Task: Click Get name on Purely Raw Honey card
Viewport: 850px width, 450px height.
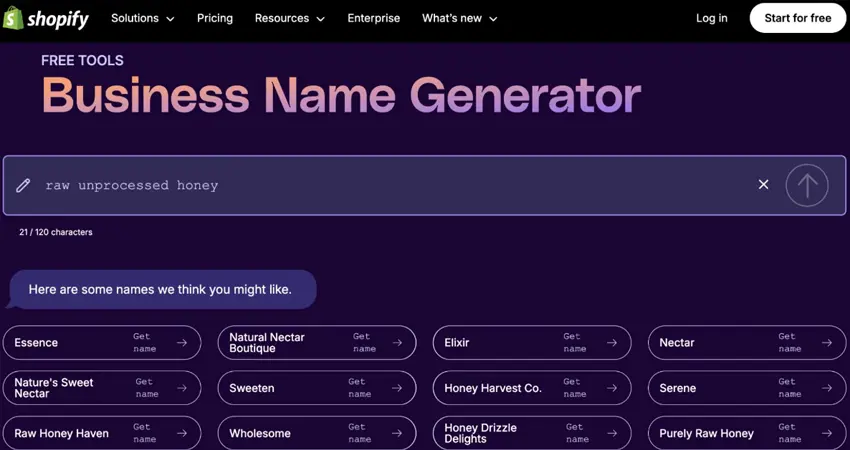Action: click(x=790, y=433)
